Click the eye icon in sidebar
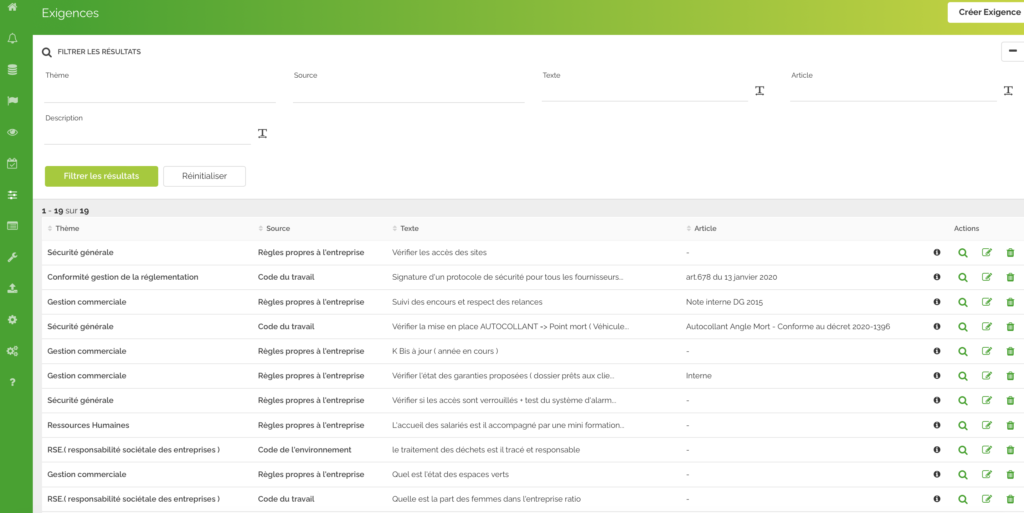Image resolution: width=1024 pixels, height=513 pixels. [12, 132]
